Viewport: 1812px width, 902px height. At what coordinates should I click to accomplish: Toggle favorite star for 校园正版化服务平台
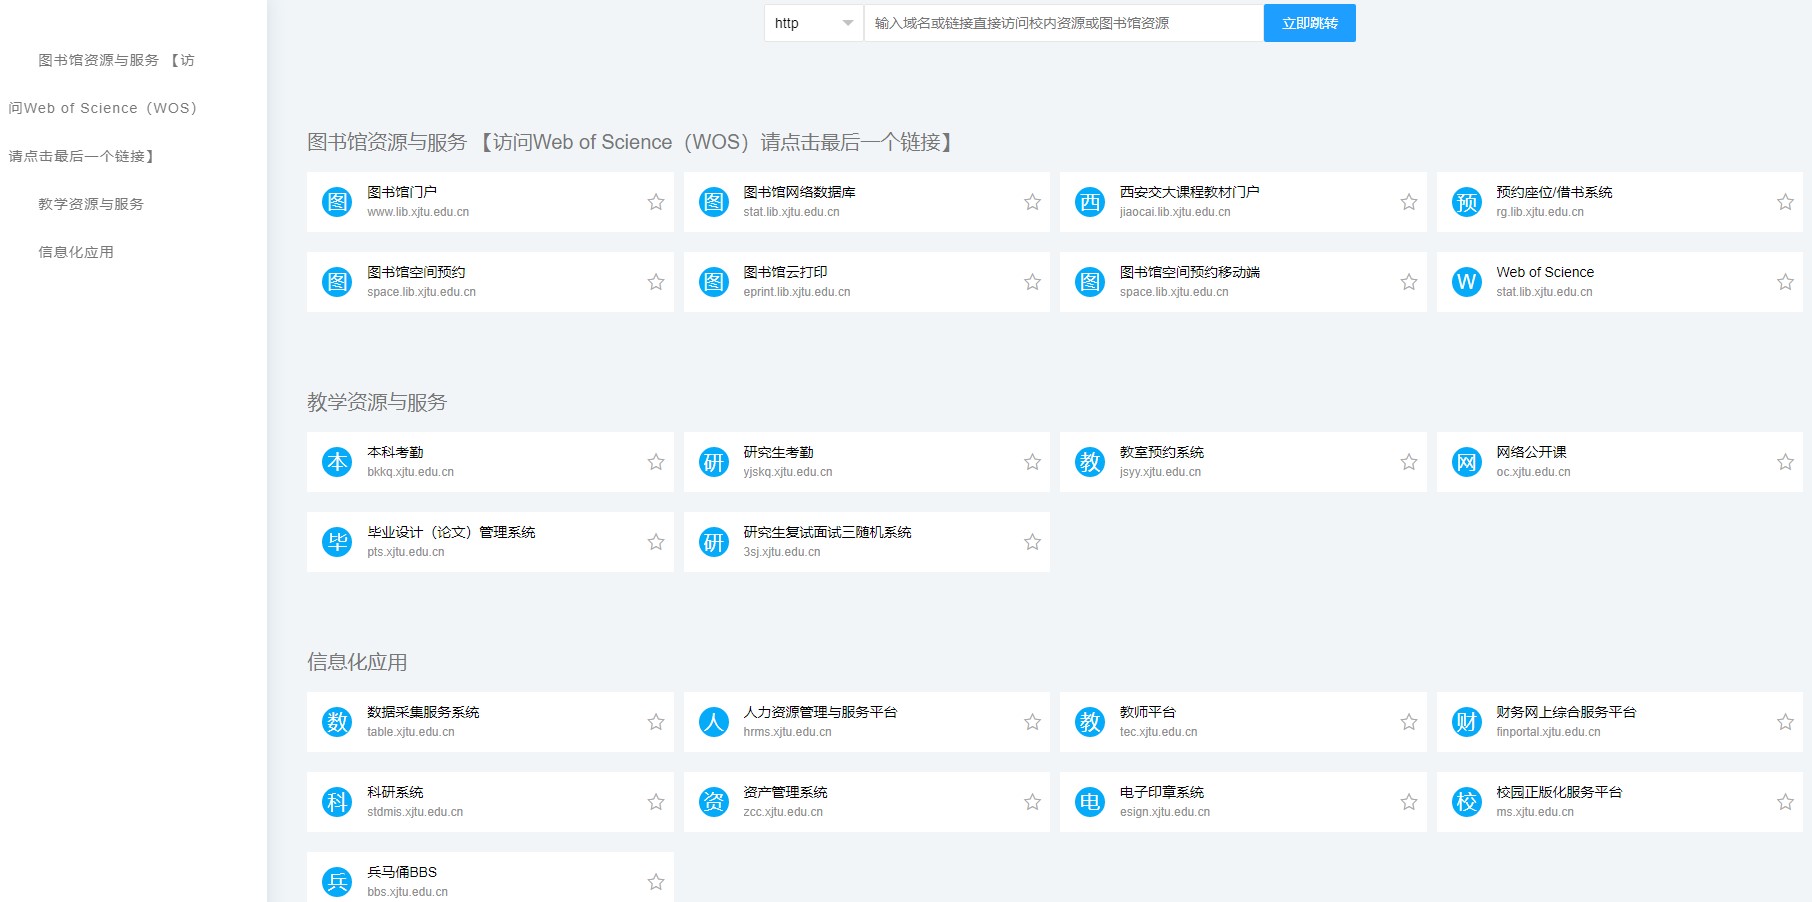coord(1785,802)
